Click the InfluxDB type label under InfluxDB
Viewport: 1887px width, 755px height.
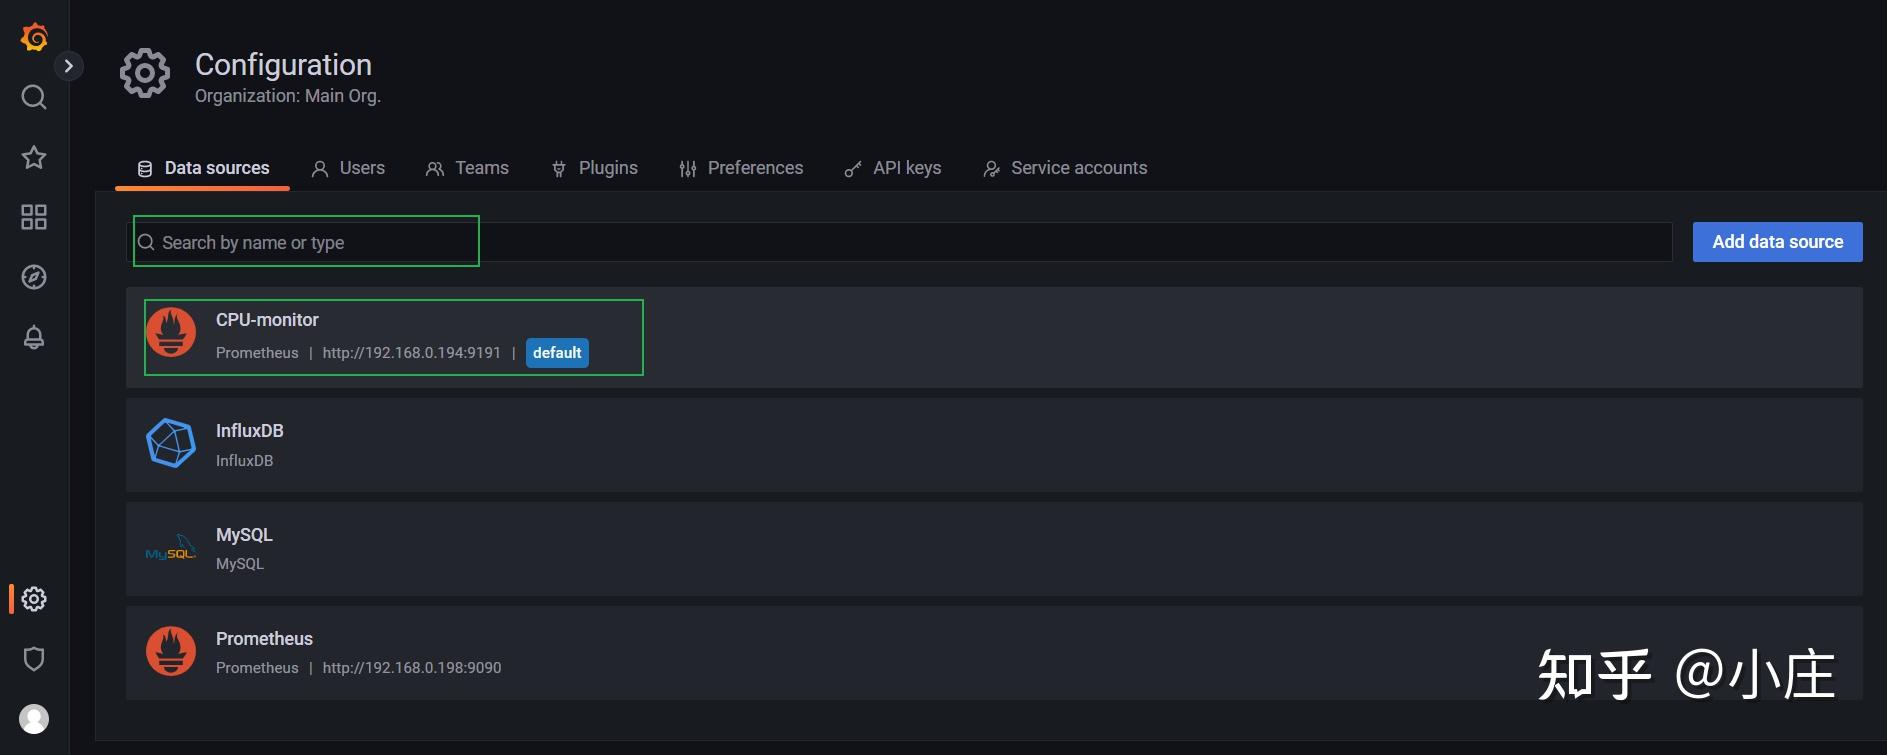pos(244,461)
